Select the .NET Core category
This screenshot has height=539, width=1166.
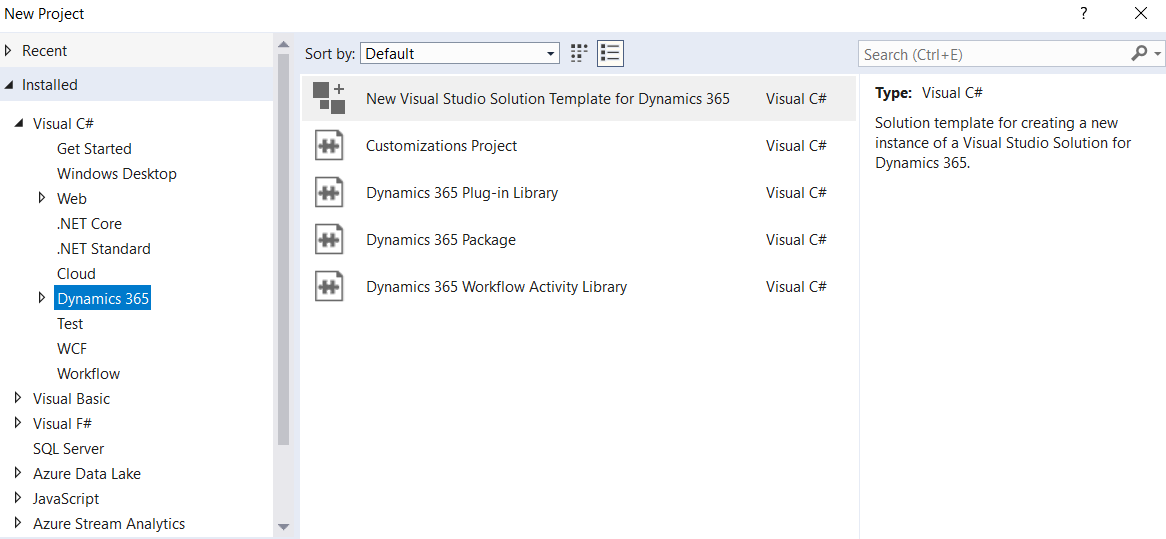click(x=89, y=224)
